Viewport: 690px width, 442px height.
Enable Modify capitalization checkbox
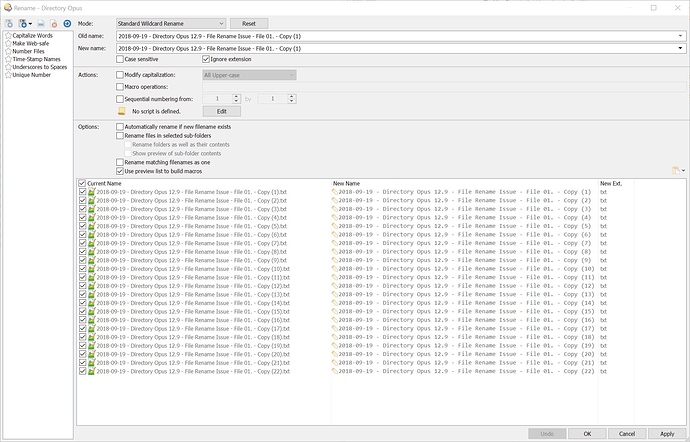coord(120,75)
